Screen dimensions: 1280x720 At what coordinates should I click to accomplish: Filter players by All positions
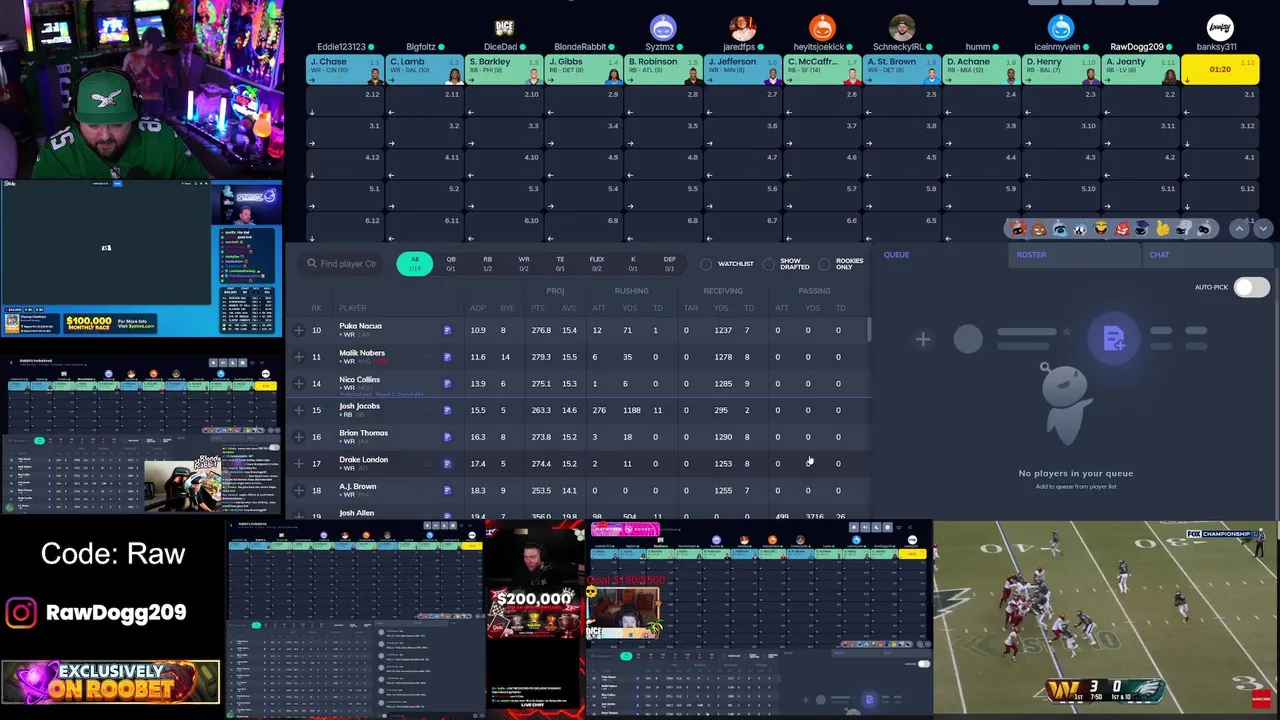click(x=415, y=264)
